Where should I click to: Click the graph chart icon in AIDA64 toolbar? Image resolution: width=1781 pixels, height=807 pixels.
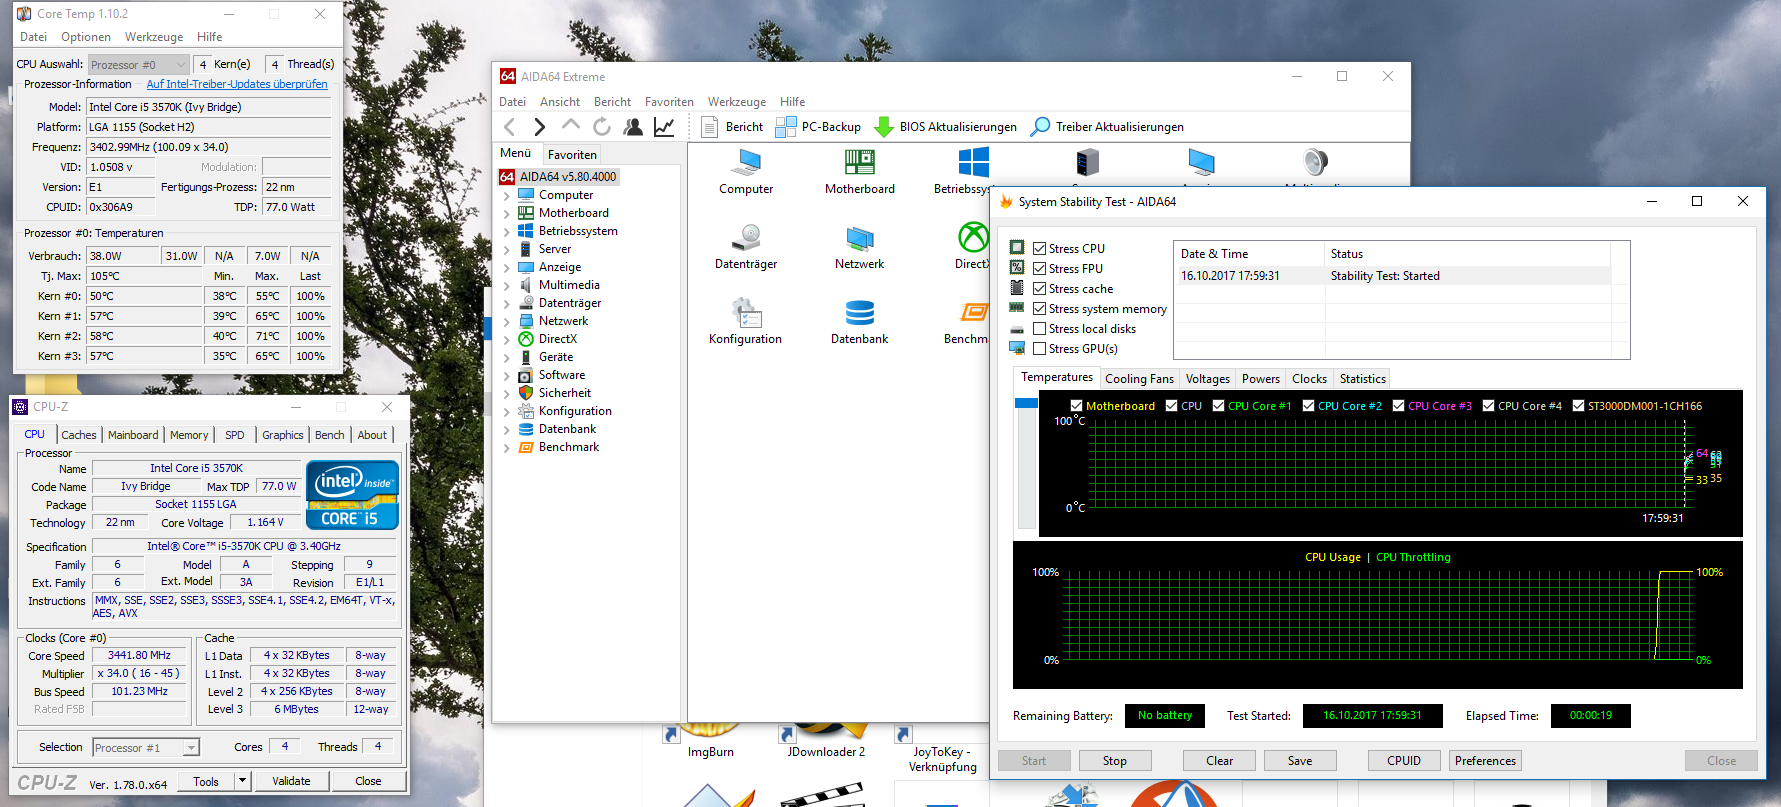coord(664,127)
